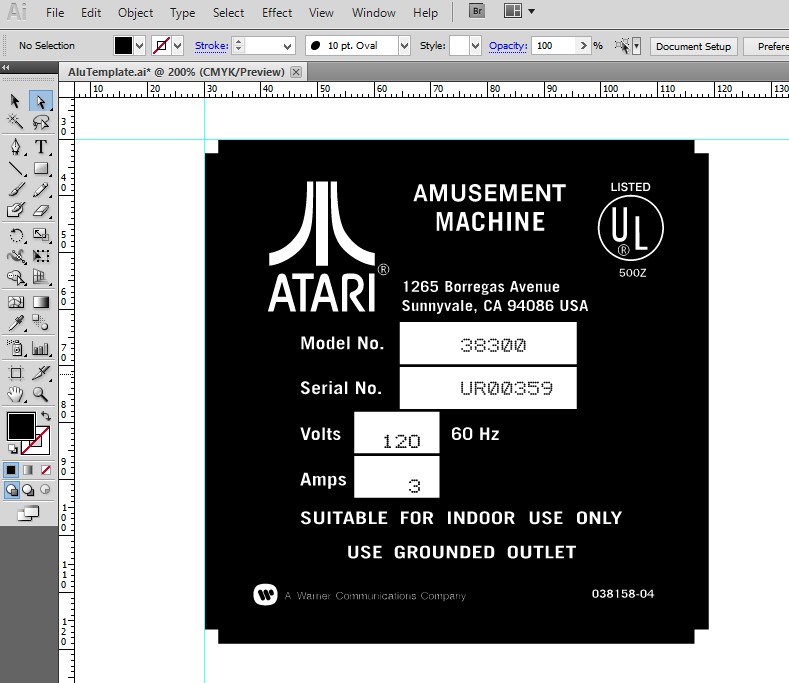Select the Gradient tool

click(41, 302)
